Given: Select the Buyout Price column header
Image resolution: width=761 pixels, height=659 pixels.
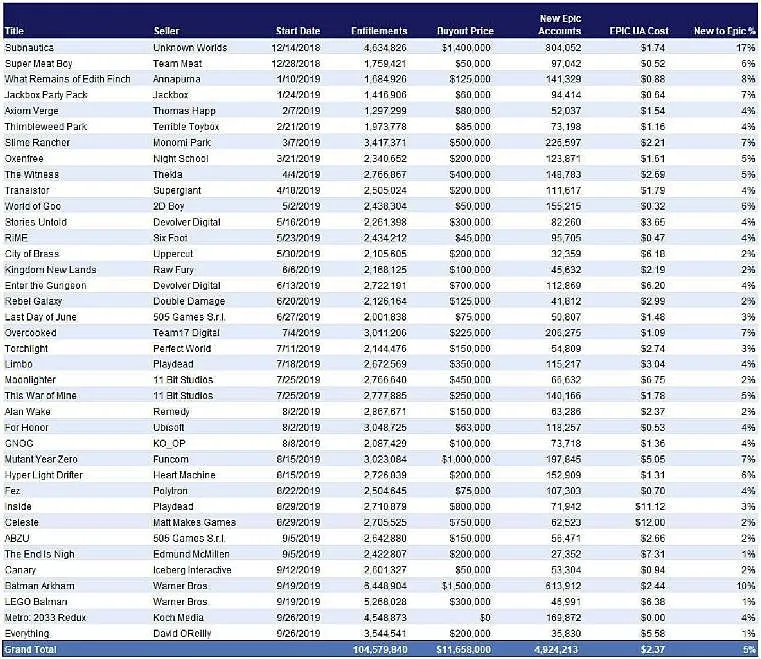Looking at the screenshot, I should point(465,31).
